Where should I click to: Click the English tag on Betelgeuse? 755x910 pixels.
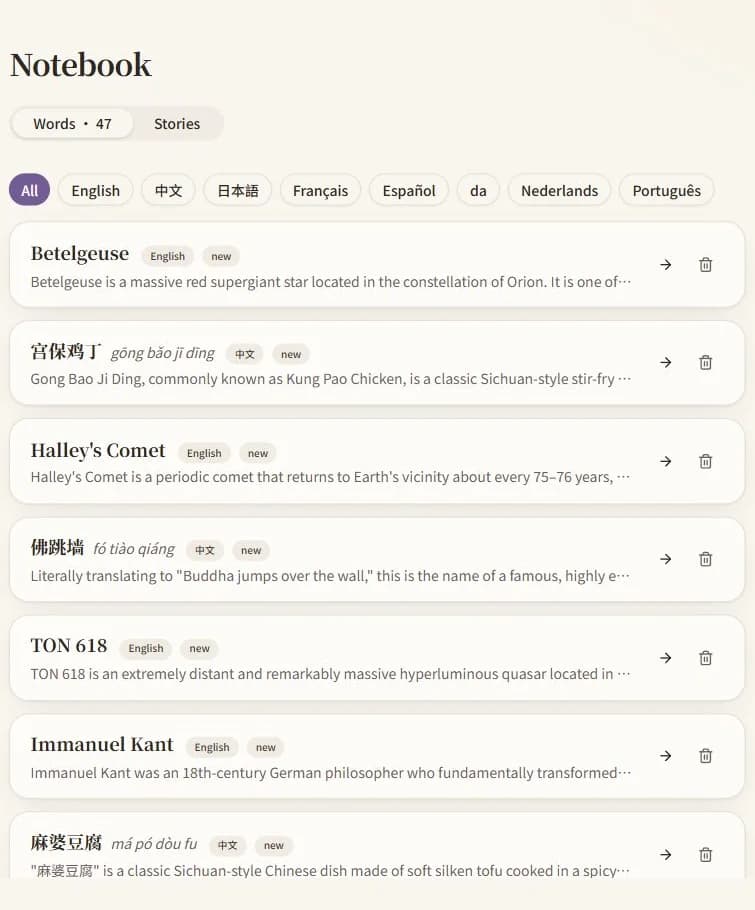pos(168,256)
